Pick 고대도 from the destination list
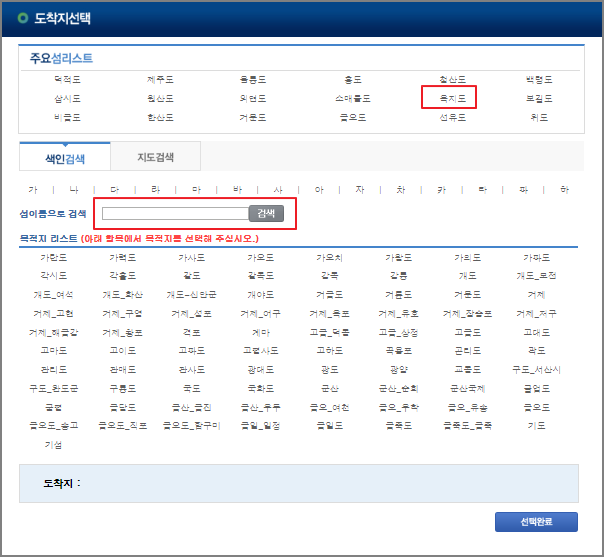The image size is (604, 557). 537,332
